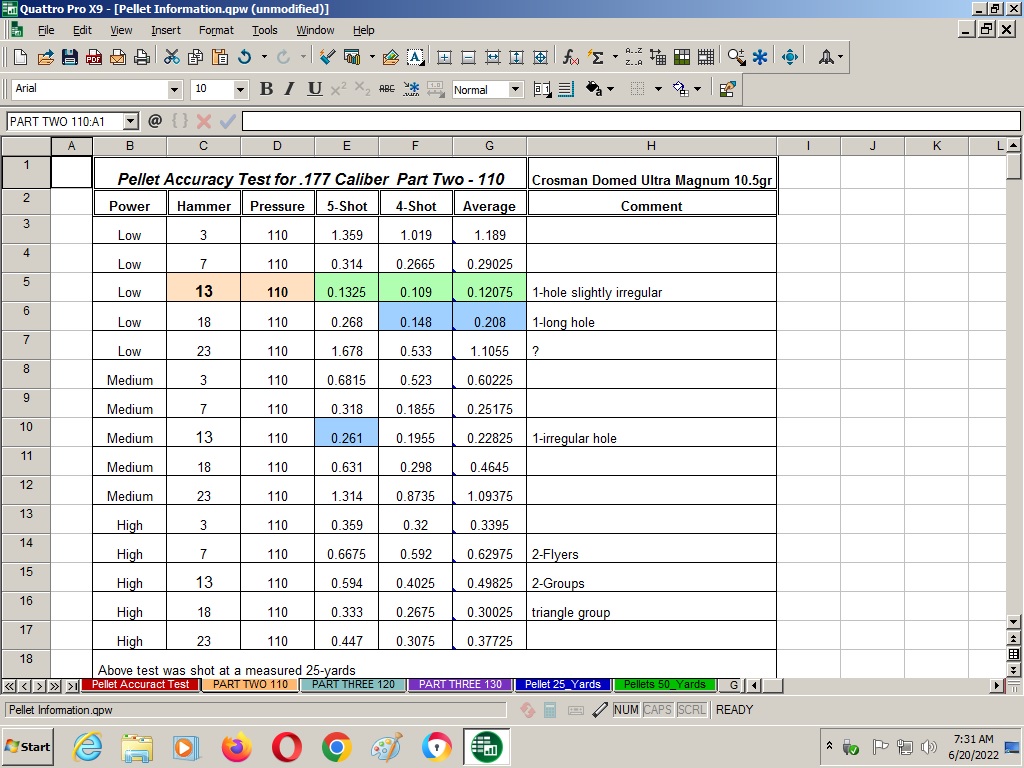Open the Help menu

click(364, 30)
